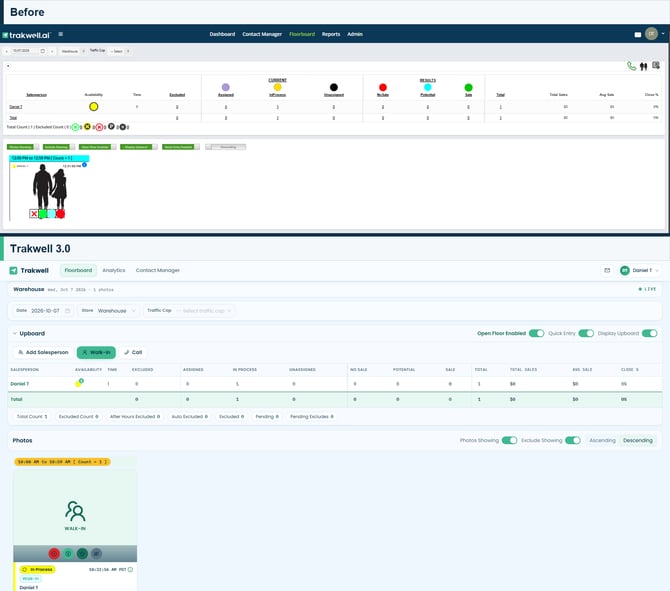Viewport: 670px width, 591px height.
Task: Click the dark green circular button on the Walk-In card
Action: pos(82,554)
